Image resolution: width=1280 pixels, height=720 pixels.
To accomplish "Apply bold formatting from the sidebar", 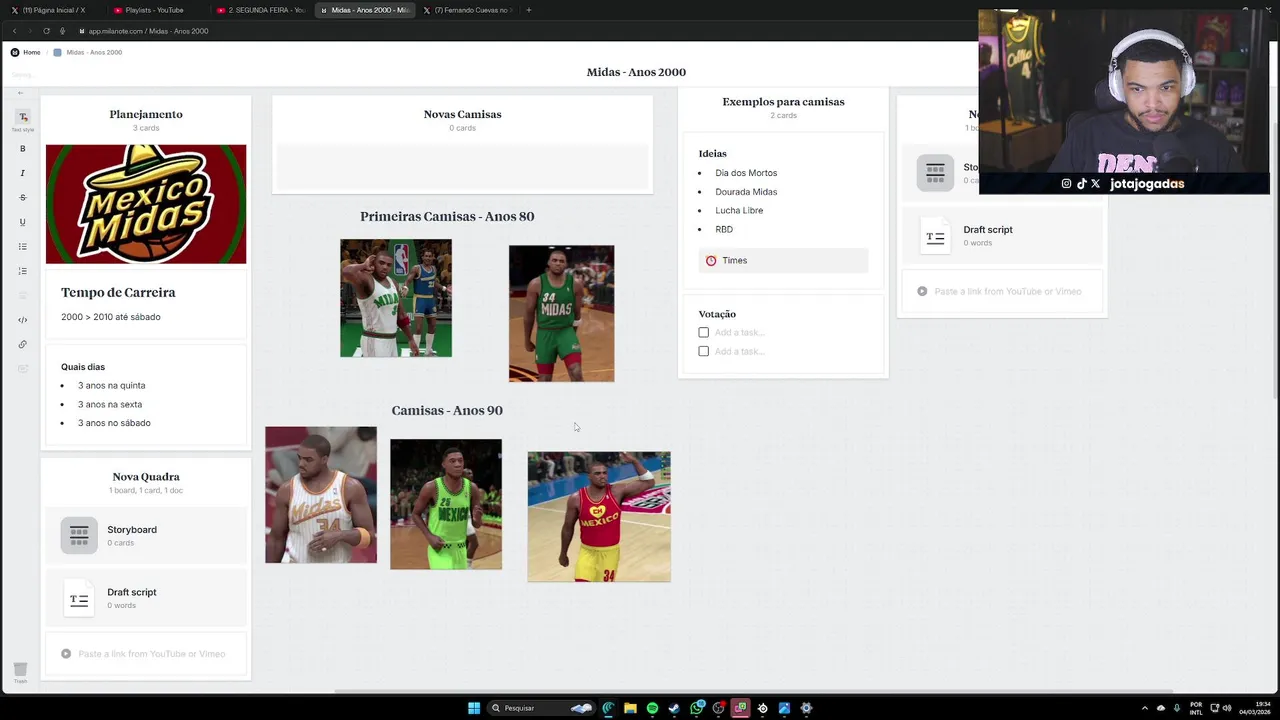I will pyautogui.click(x=23, y=149).
